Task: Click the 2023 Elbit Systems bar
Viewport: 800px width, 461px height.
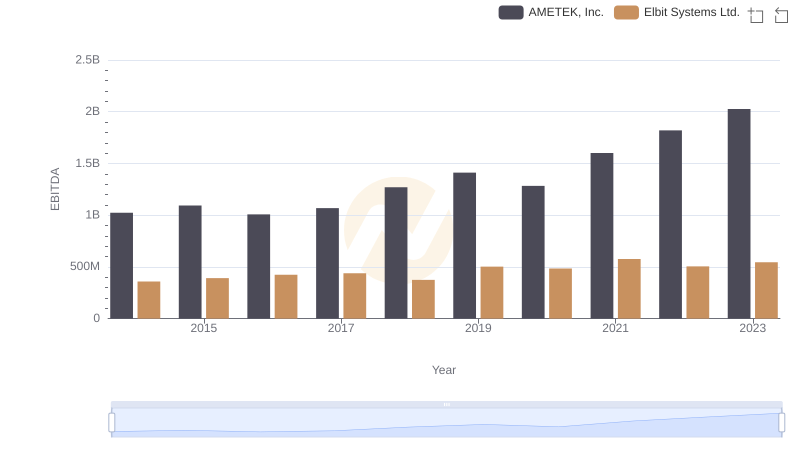Action: pyautogui.click(x=766, y=290)
